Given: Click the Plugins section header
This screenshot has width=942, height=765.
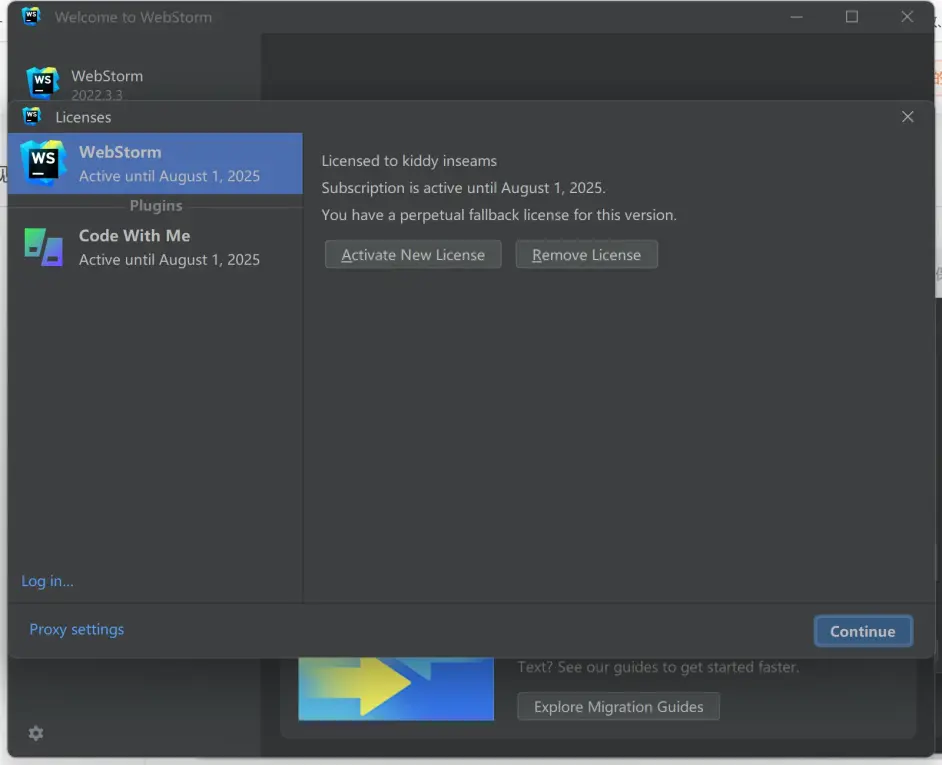Looking at the screenshot, I should 156,206.
